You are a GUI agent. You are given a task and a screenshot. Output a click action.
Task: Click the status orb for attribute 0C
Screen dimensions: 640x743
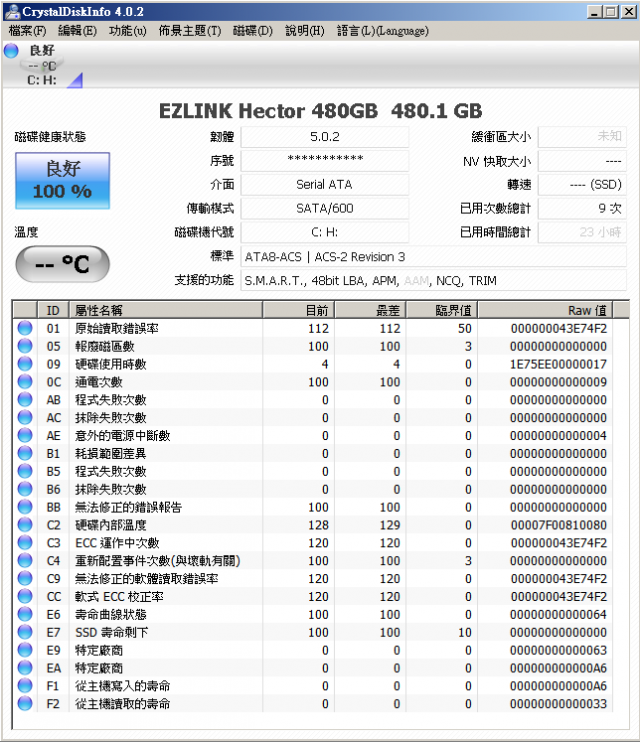coord(25,381)
